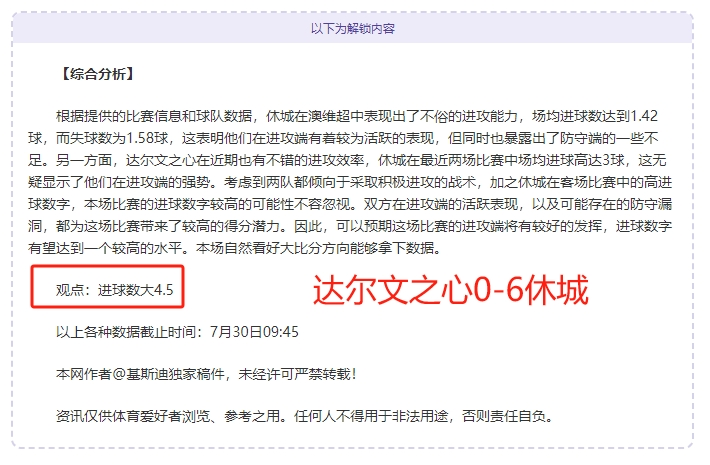
Task: Click the line '未经许可严禁转载！'
Action: [299, 374]
